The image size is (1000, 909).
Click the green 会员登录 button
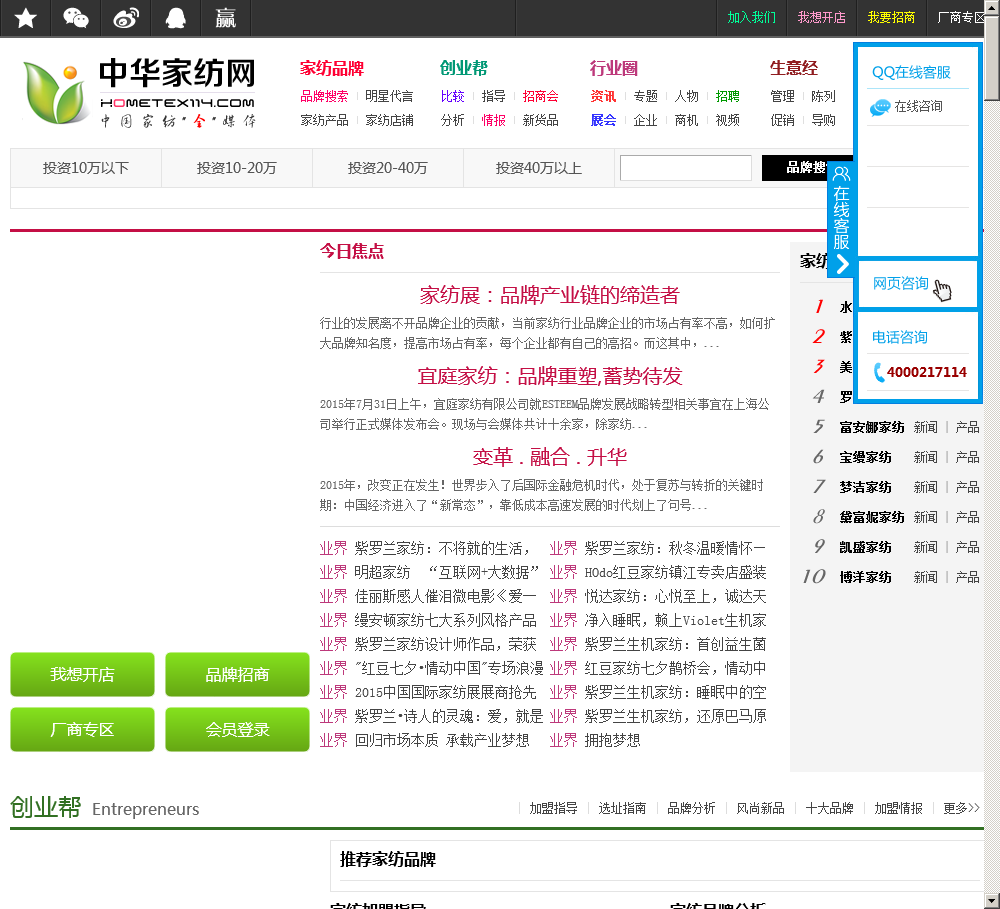(237, 729)
